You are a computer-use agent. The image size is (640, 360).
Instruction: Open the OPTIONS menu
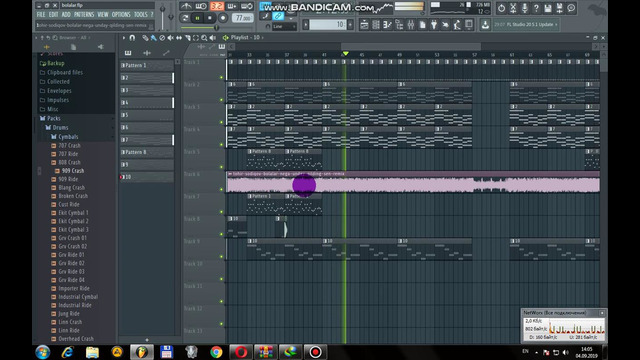coord(121,14)
